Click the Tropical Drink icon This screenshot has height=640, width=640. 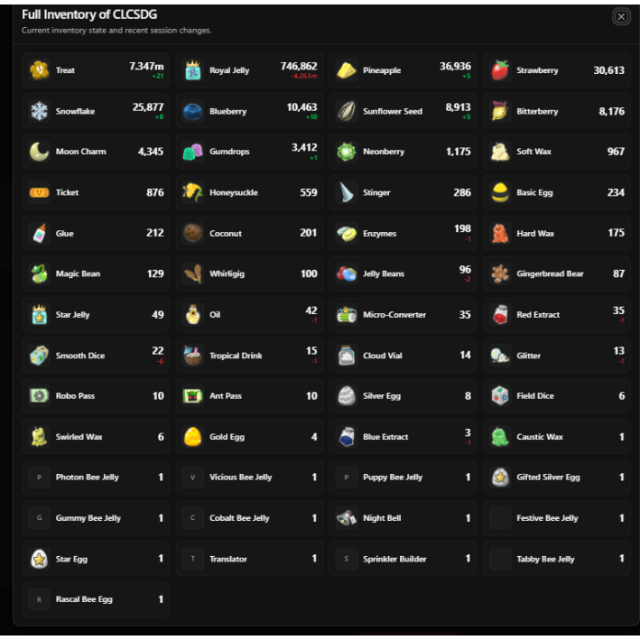(x=193, y=355)
